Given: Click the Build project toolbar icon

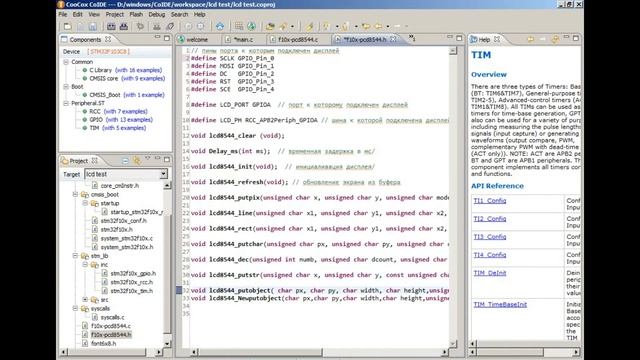Looking at the screenshot, I should pos(111,27).
